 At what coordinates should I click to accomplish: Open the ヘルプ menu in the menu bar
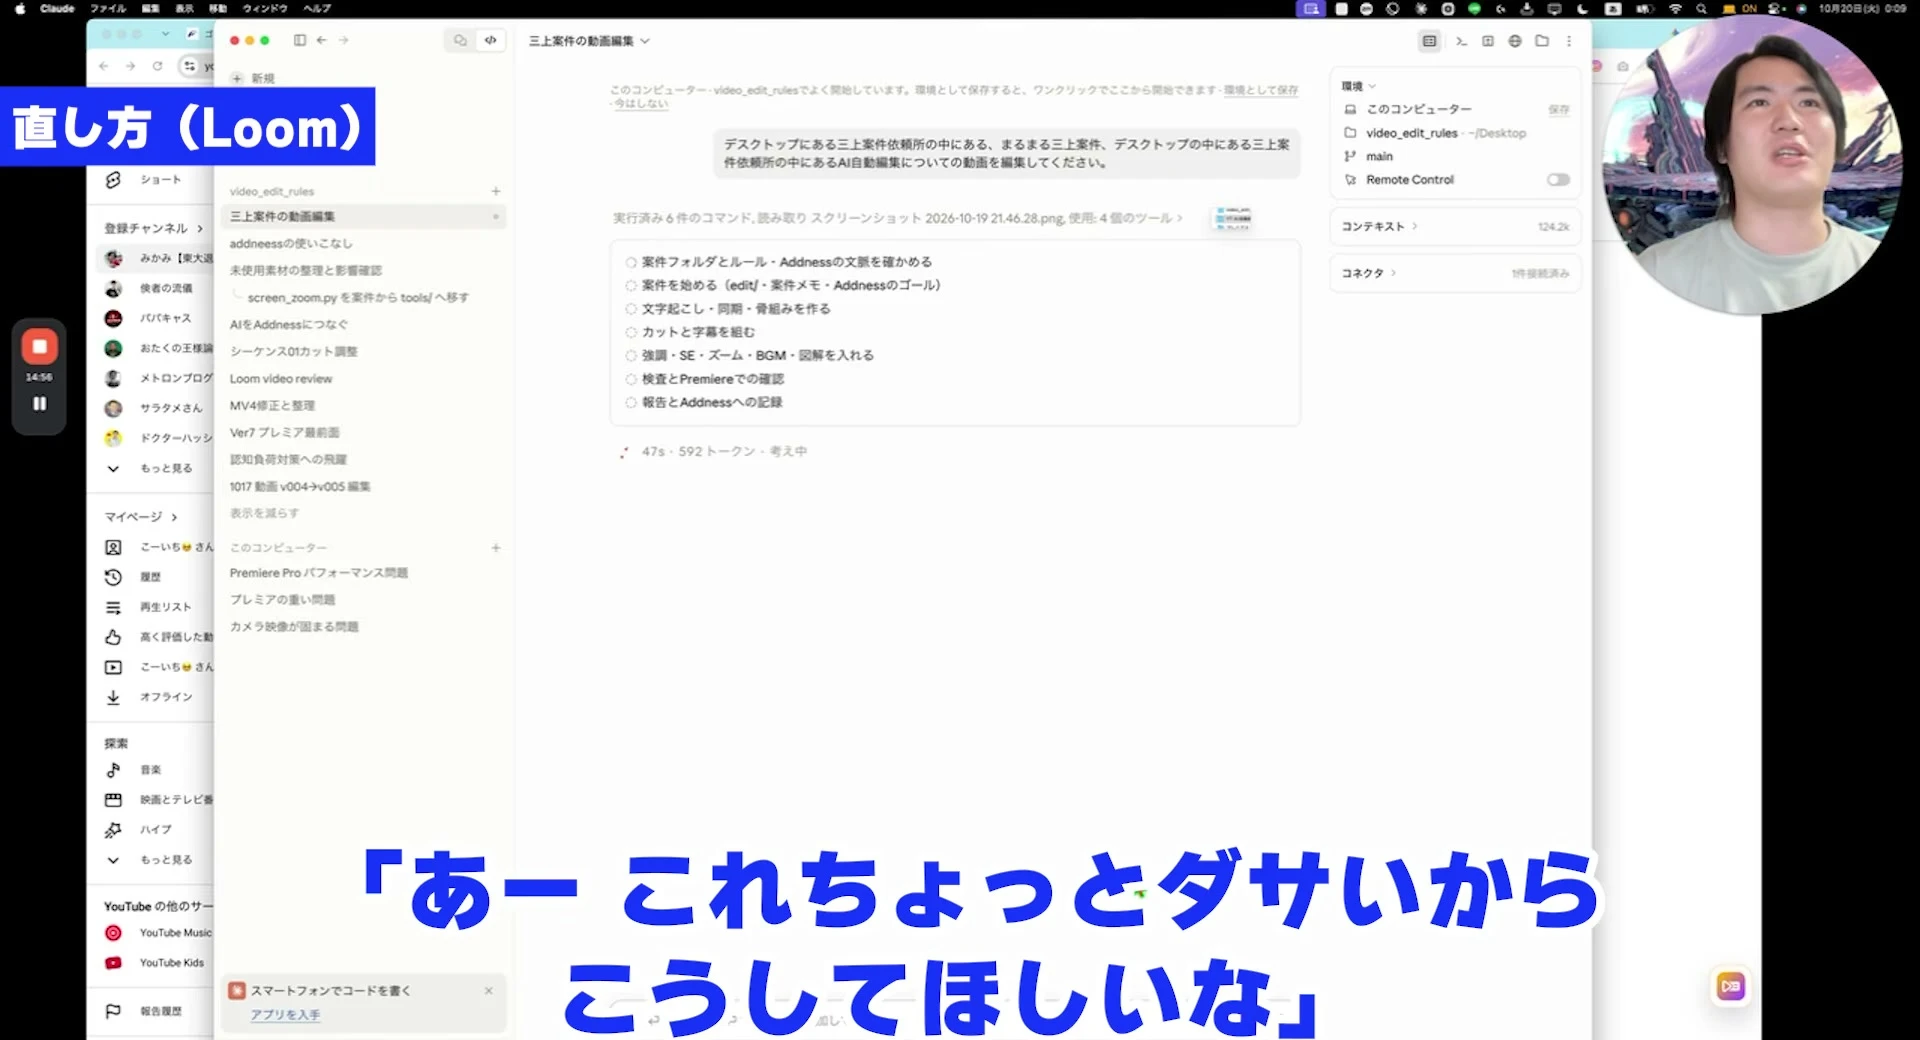[x=317, y=8]
